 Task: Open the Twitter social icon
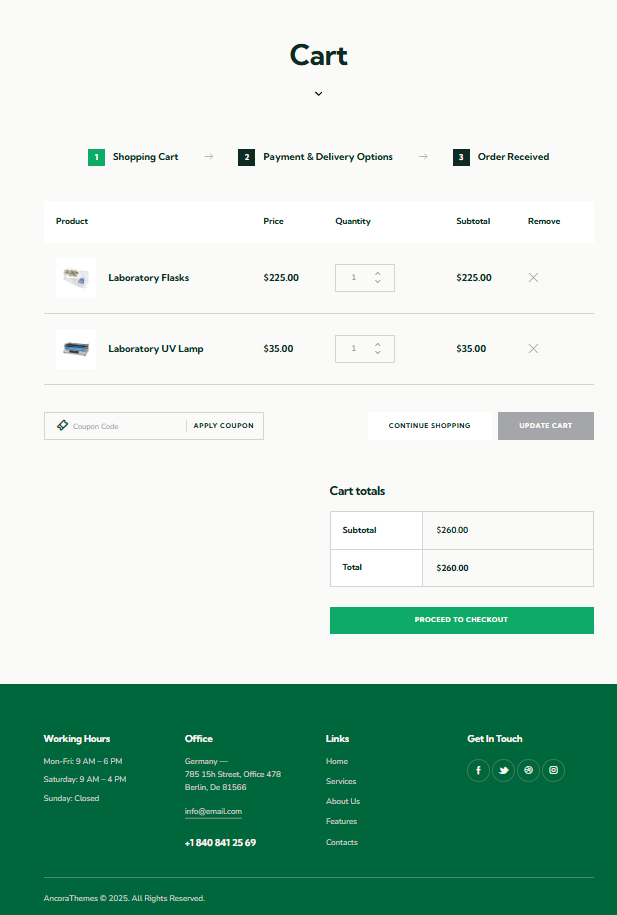tap(503, 770)
